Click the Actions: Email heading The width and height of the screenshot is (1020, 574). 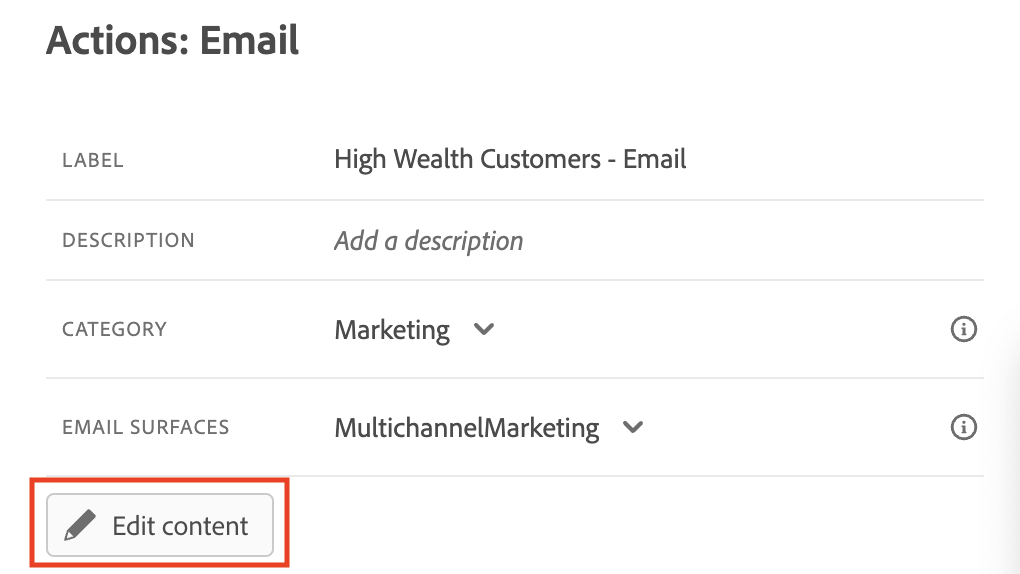coord(172,40)
